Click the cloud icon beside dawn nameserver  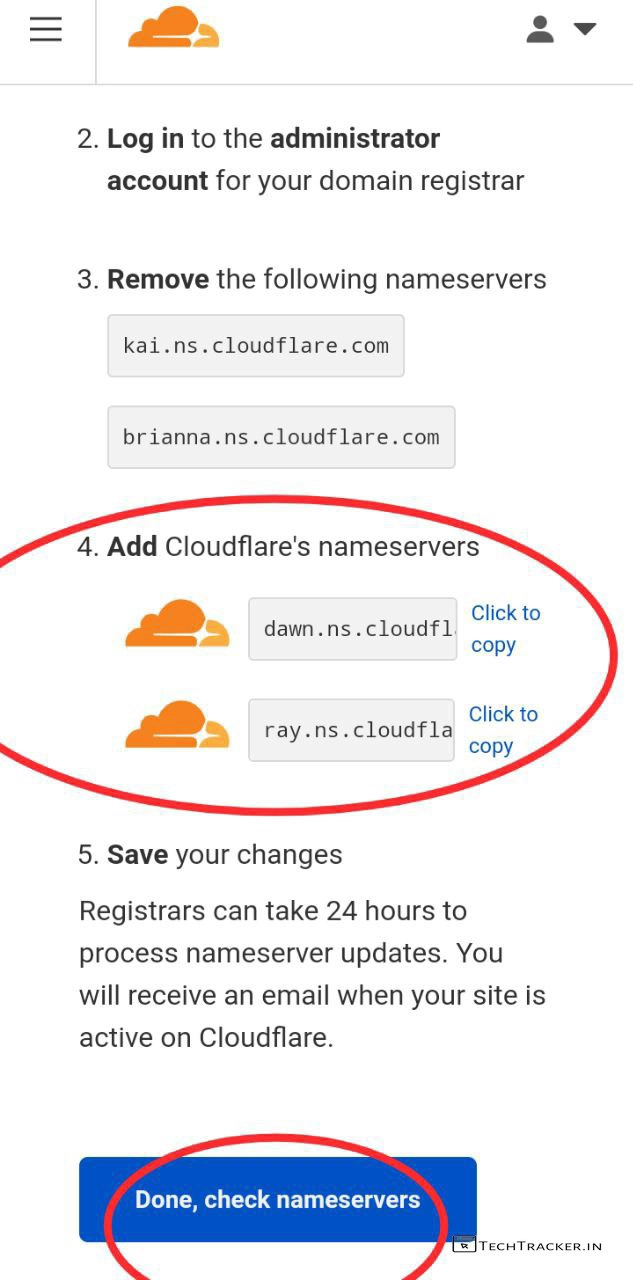pos(177,625)
